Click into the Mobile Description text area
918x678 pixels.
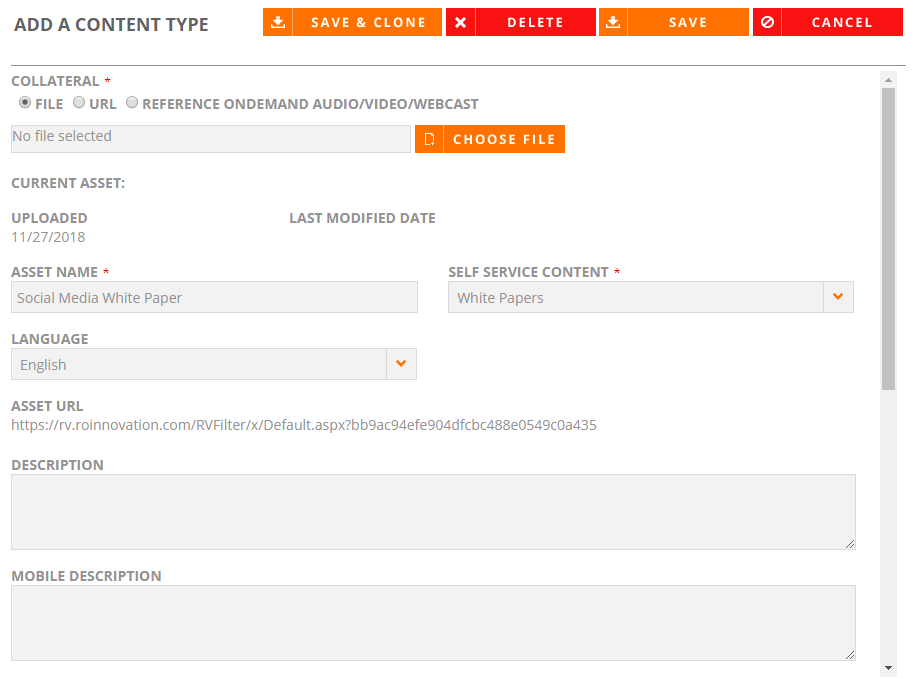(x=433, y=623)
